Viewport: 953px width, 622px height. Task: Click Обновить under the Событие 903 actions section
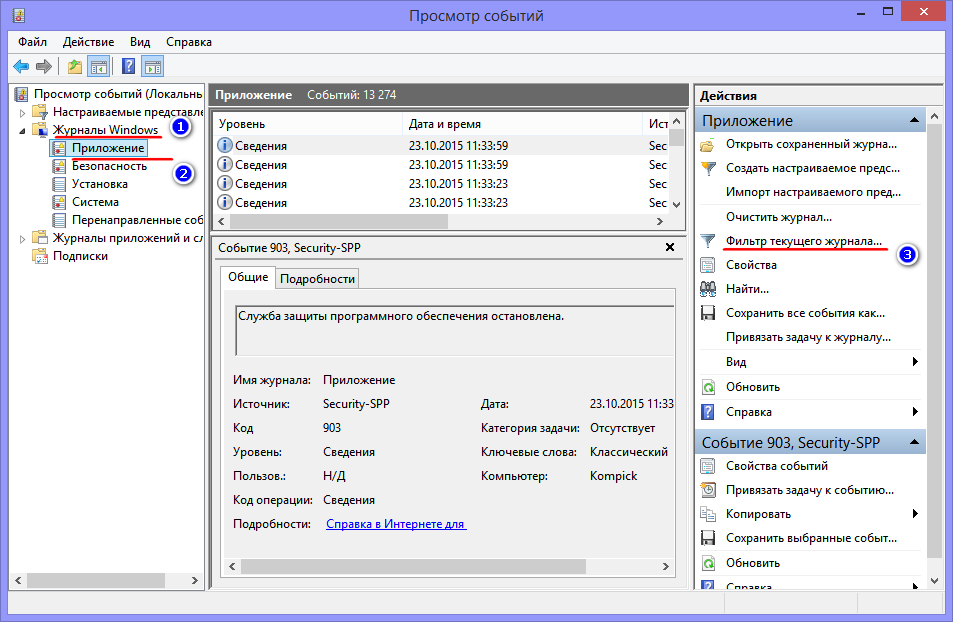coord(752,563)
